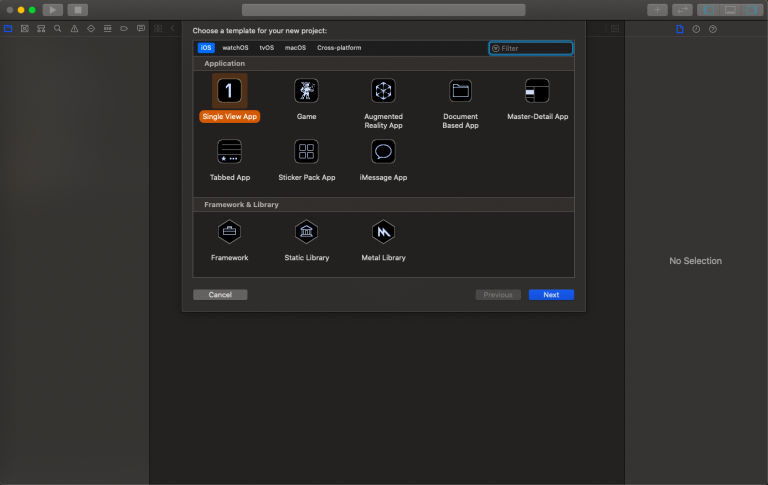768x485 pixels.
Task: Focus the template Filter field
Action: click(530, 48)
